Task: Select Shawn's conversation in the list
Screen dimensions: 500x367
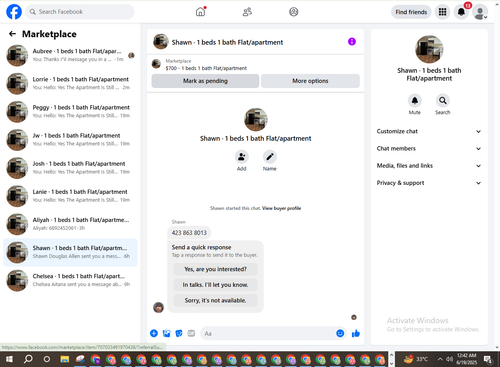Action: 70,252
